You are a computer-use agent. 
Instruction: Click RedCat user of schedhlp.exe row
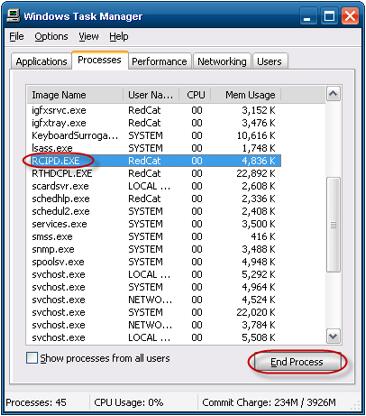(x=144, y=199)
